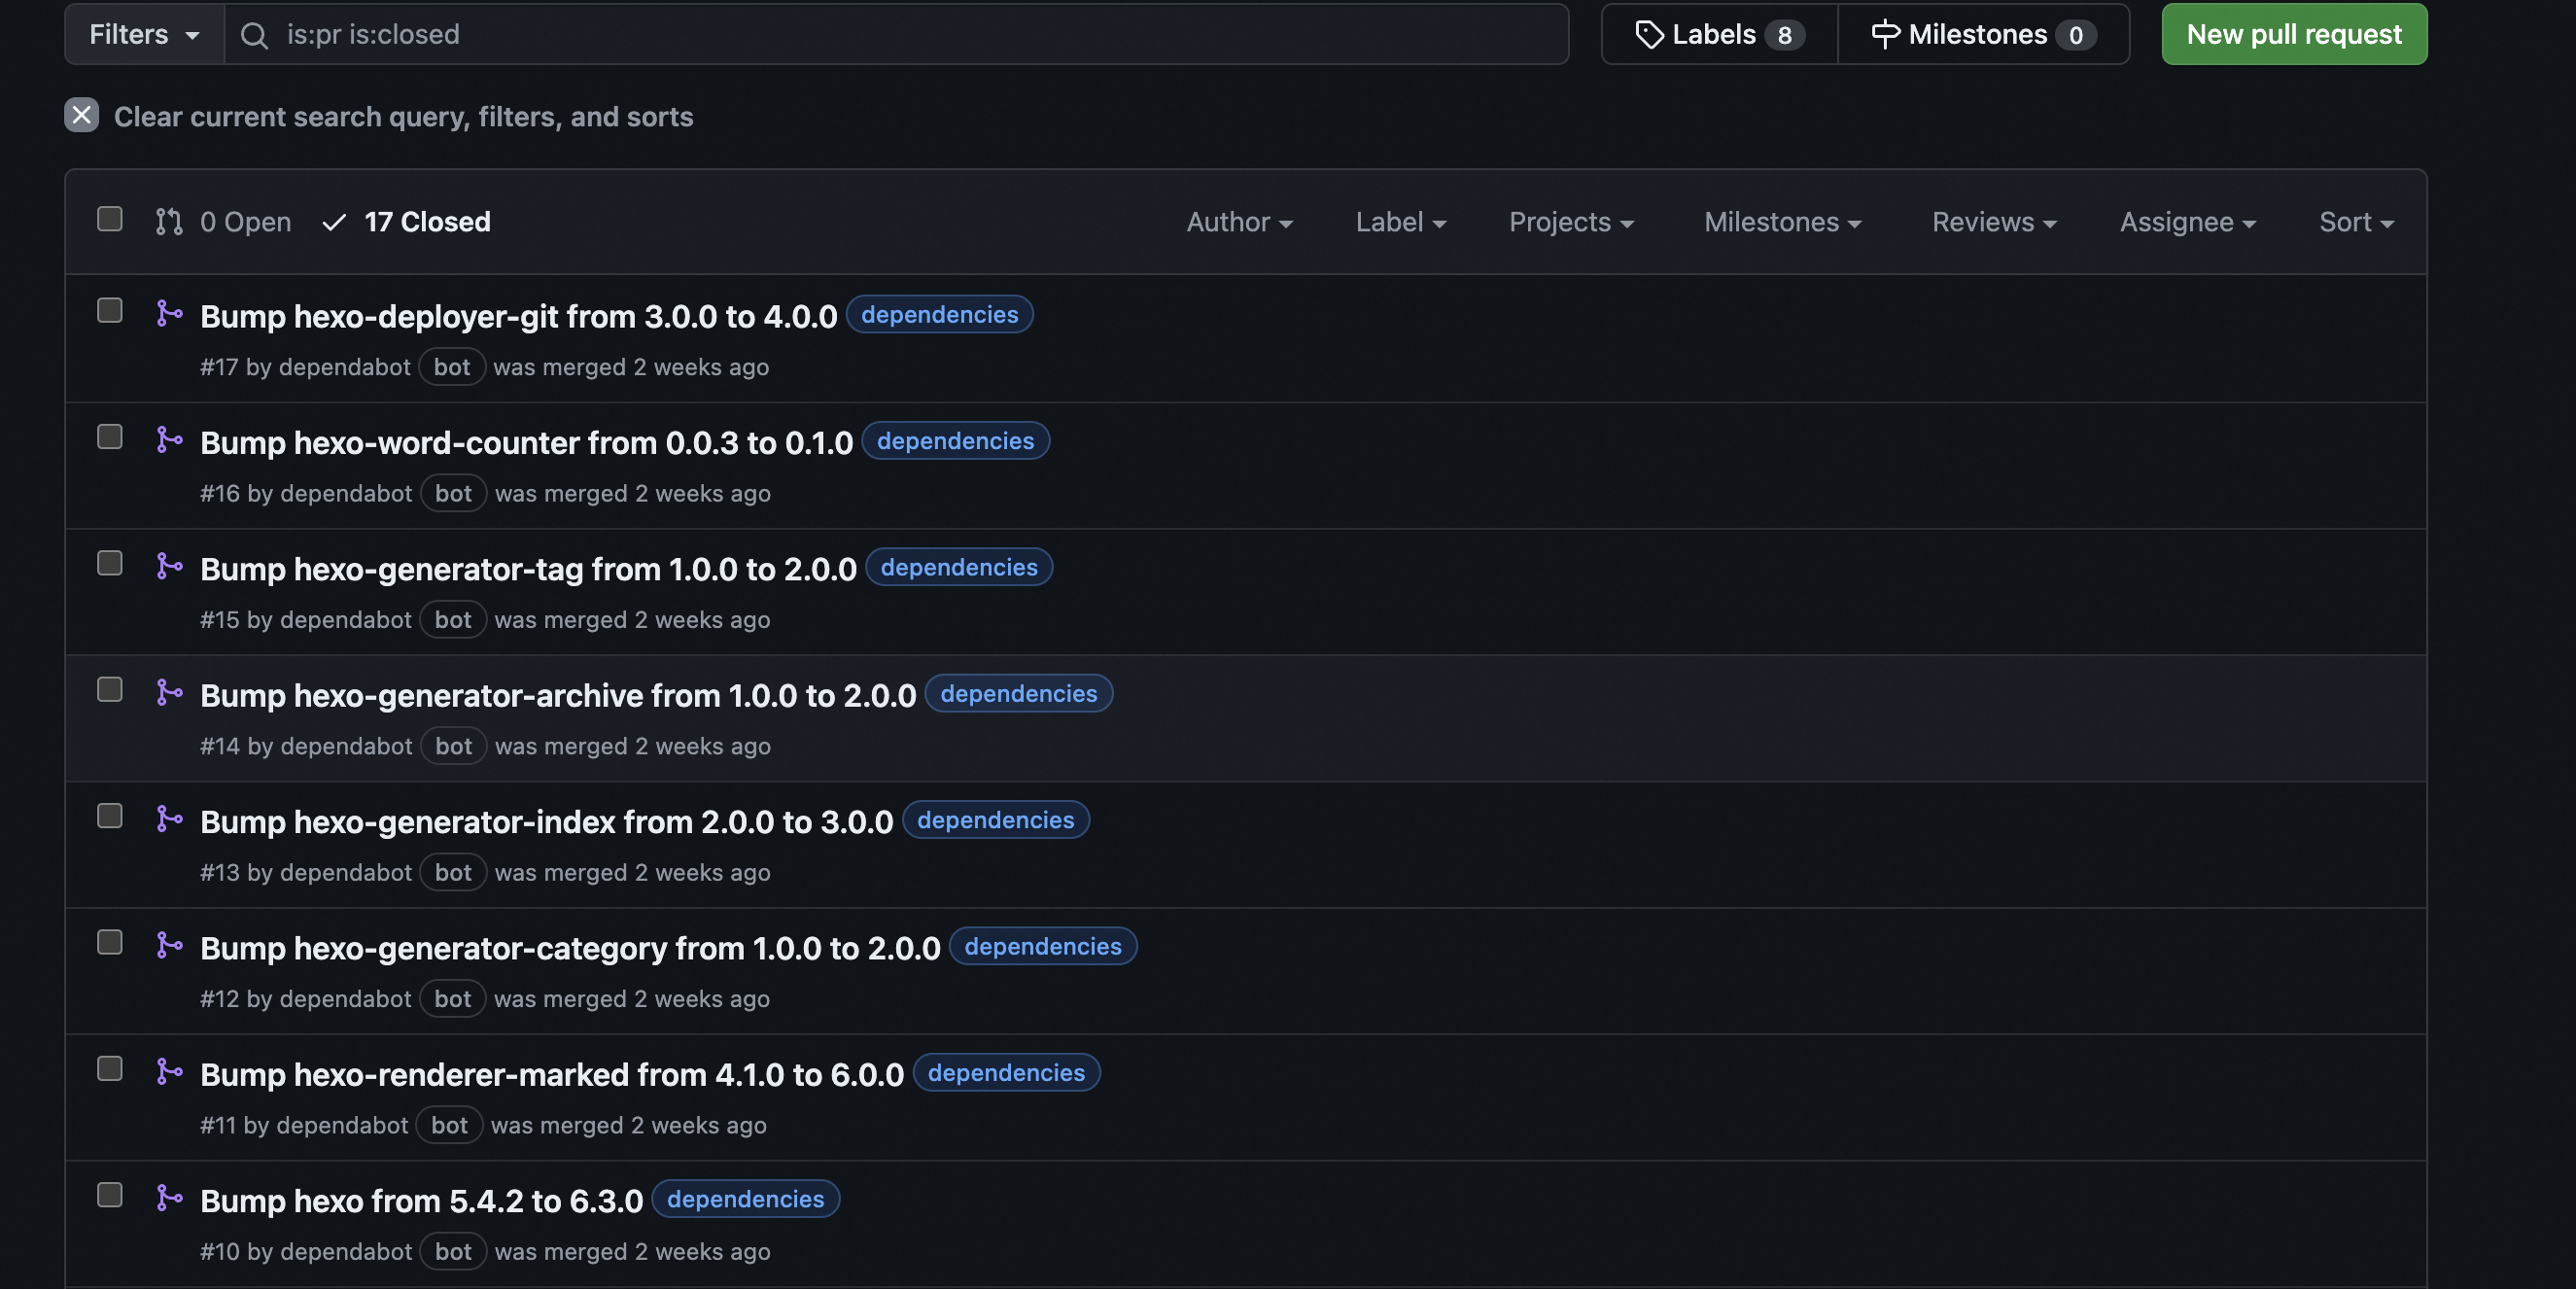Check the box for hexo-generator-index PR
Screen dimensions: 2576x1289
click(110, 816)
